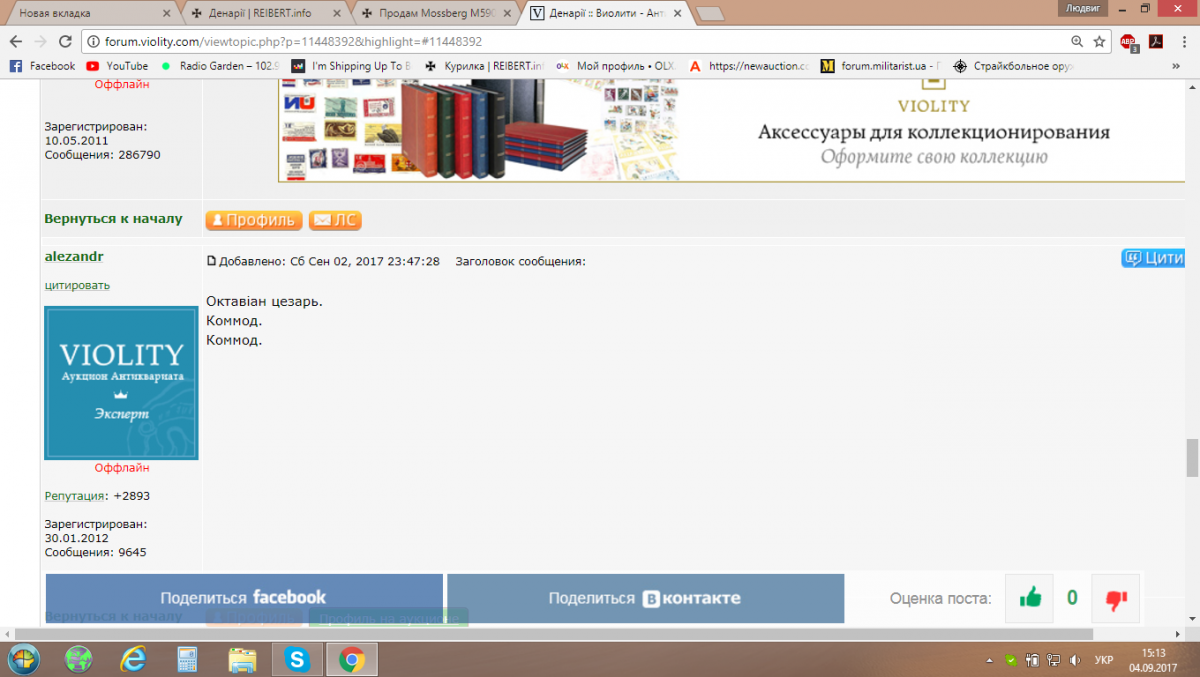Screen dimensions: 1200x677
Task: Click the Violity collecting accessories banner
Action: click(x=731, y=131)
